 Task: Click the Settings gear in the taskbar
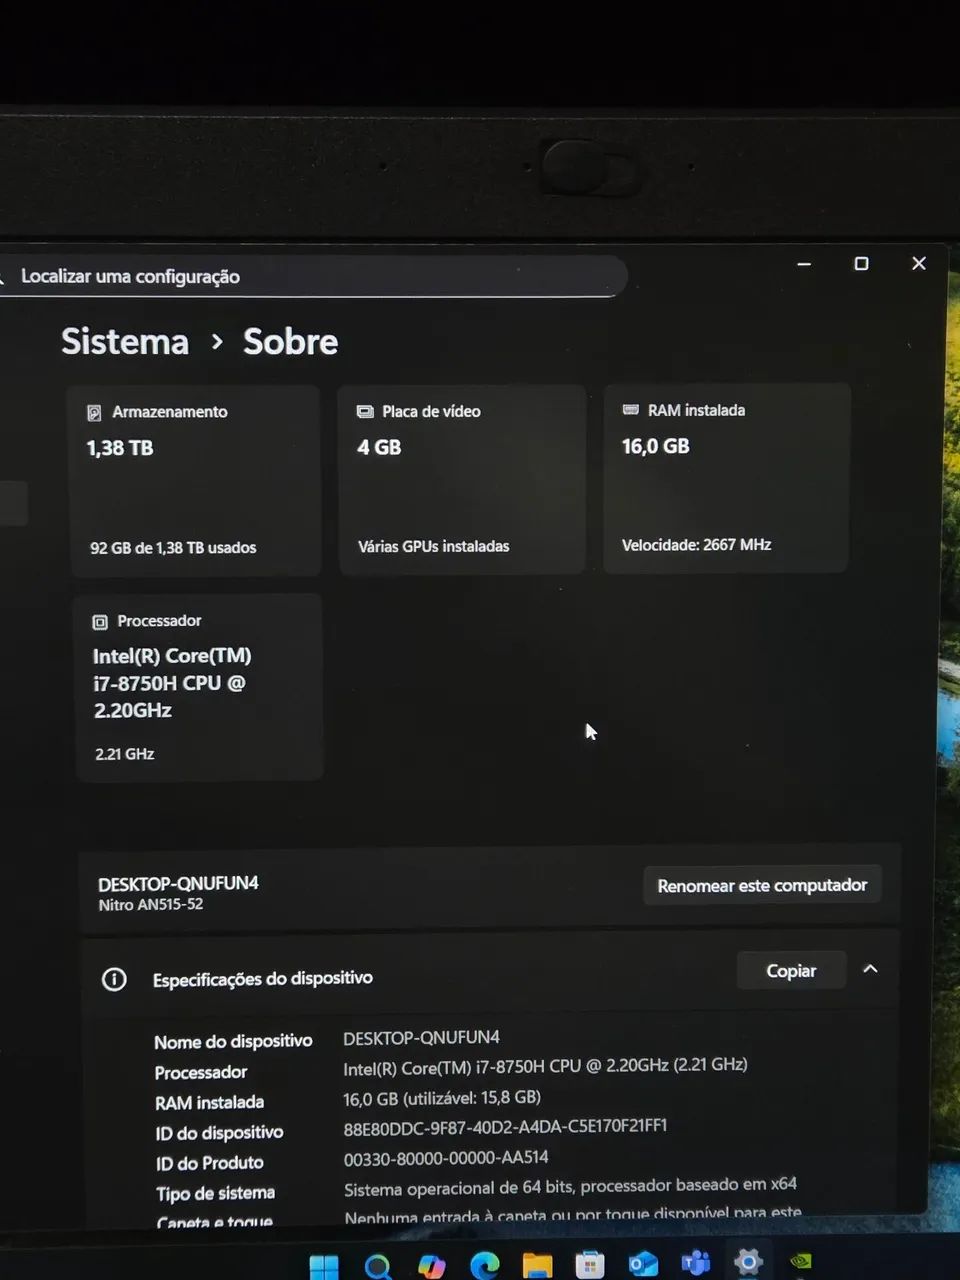tap(748, 1262)
